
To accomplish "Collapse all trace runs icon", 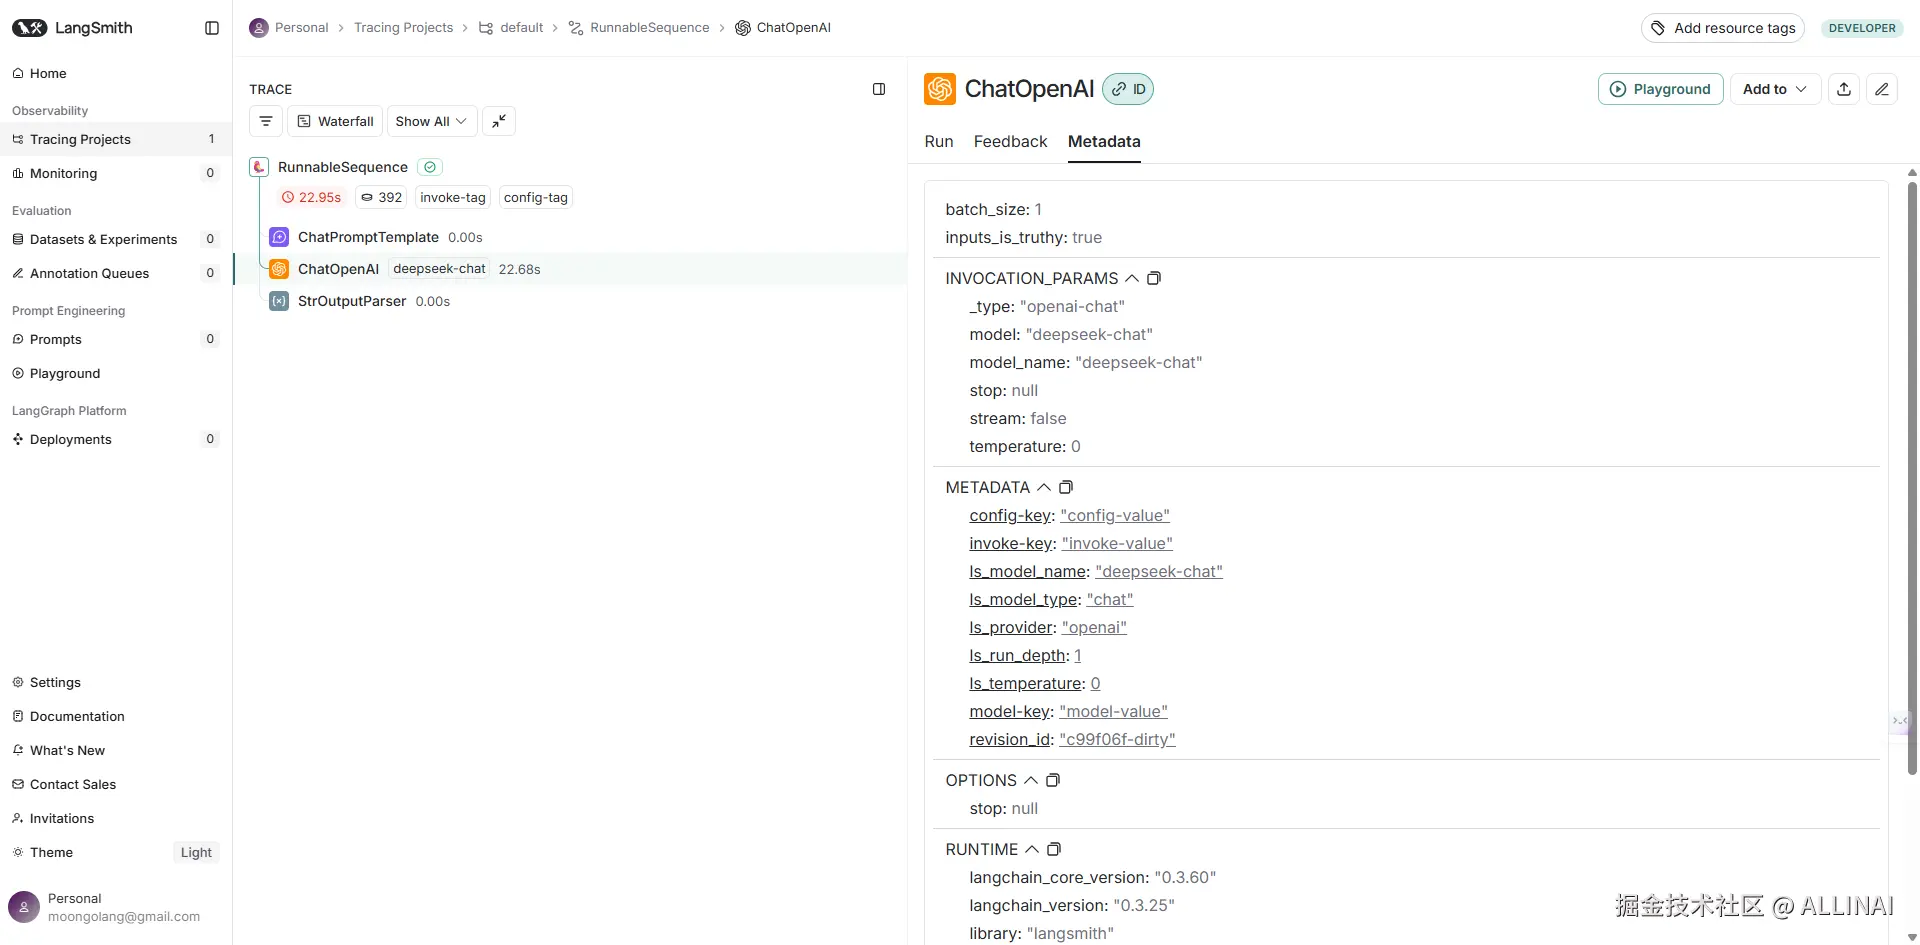I will 499,121.
